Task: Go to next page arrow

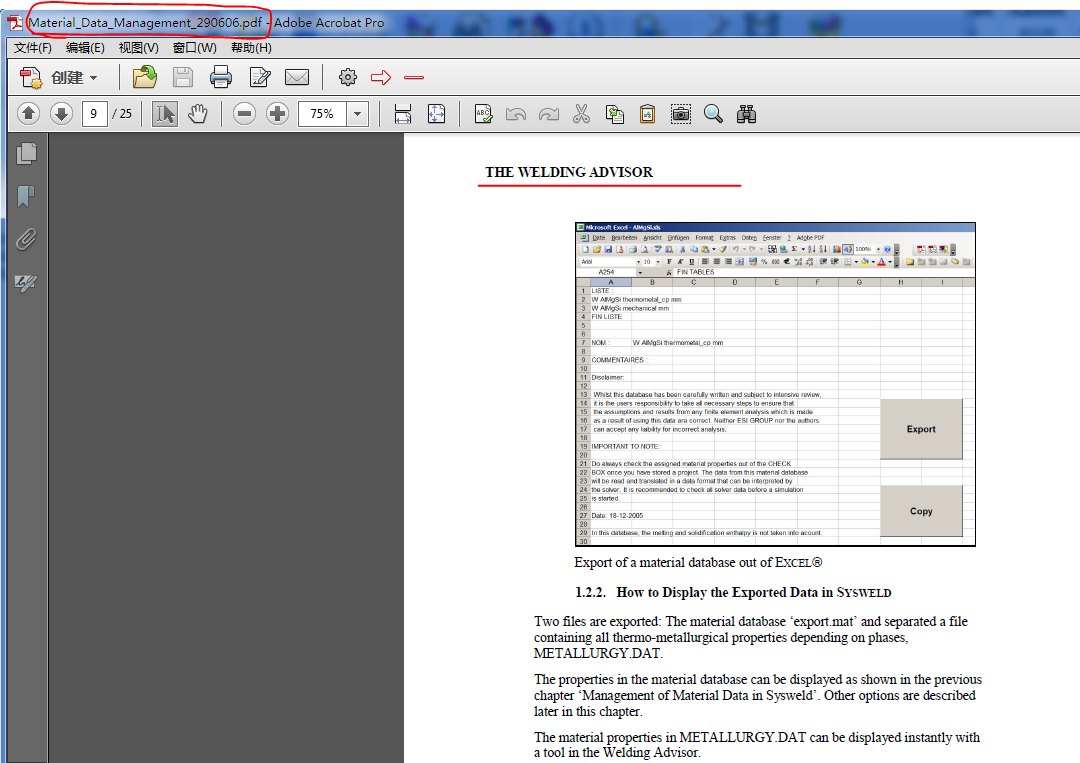Action: tap(61, 113)
